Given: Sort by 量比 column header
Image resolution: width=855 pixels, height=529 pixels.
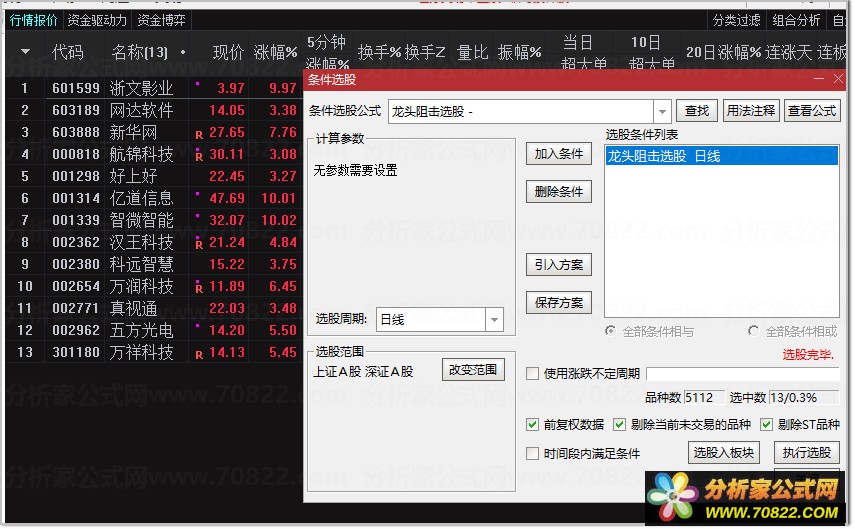Looking at the screenshot, I should tap(472, 52).
